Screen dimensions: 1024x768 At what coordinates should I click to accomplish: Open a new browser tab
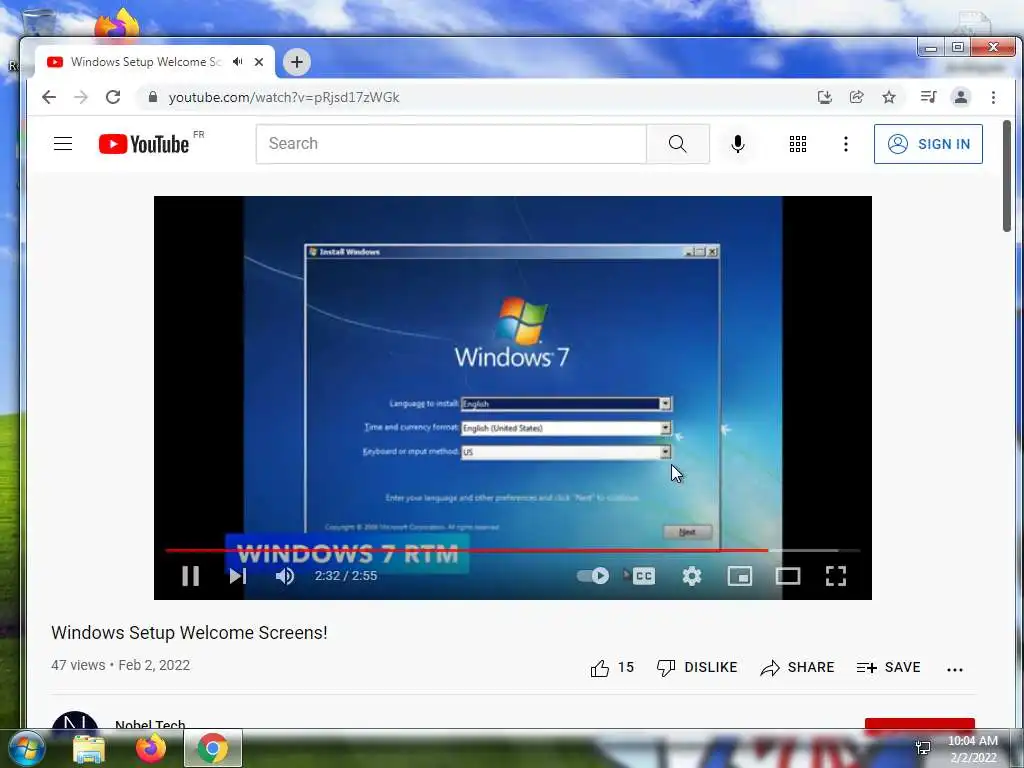[296, 62]
